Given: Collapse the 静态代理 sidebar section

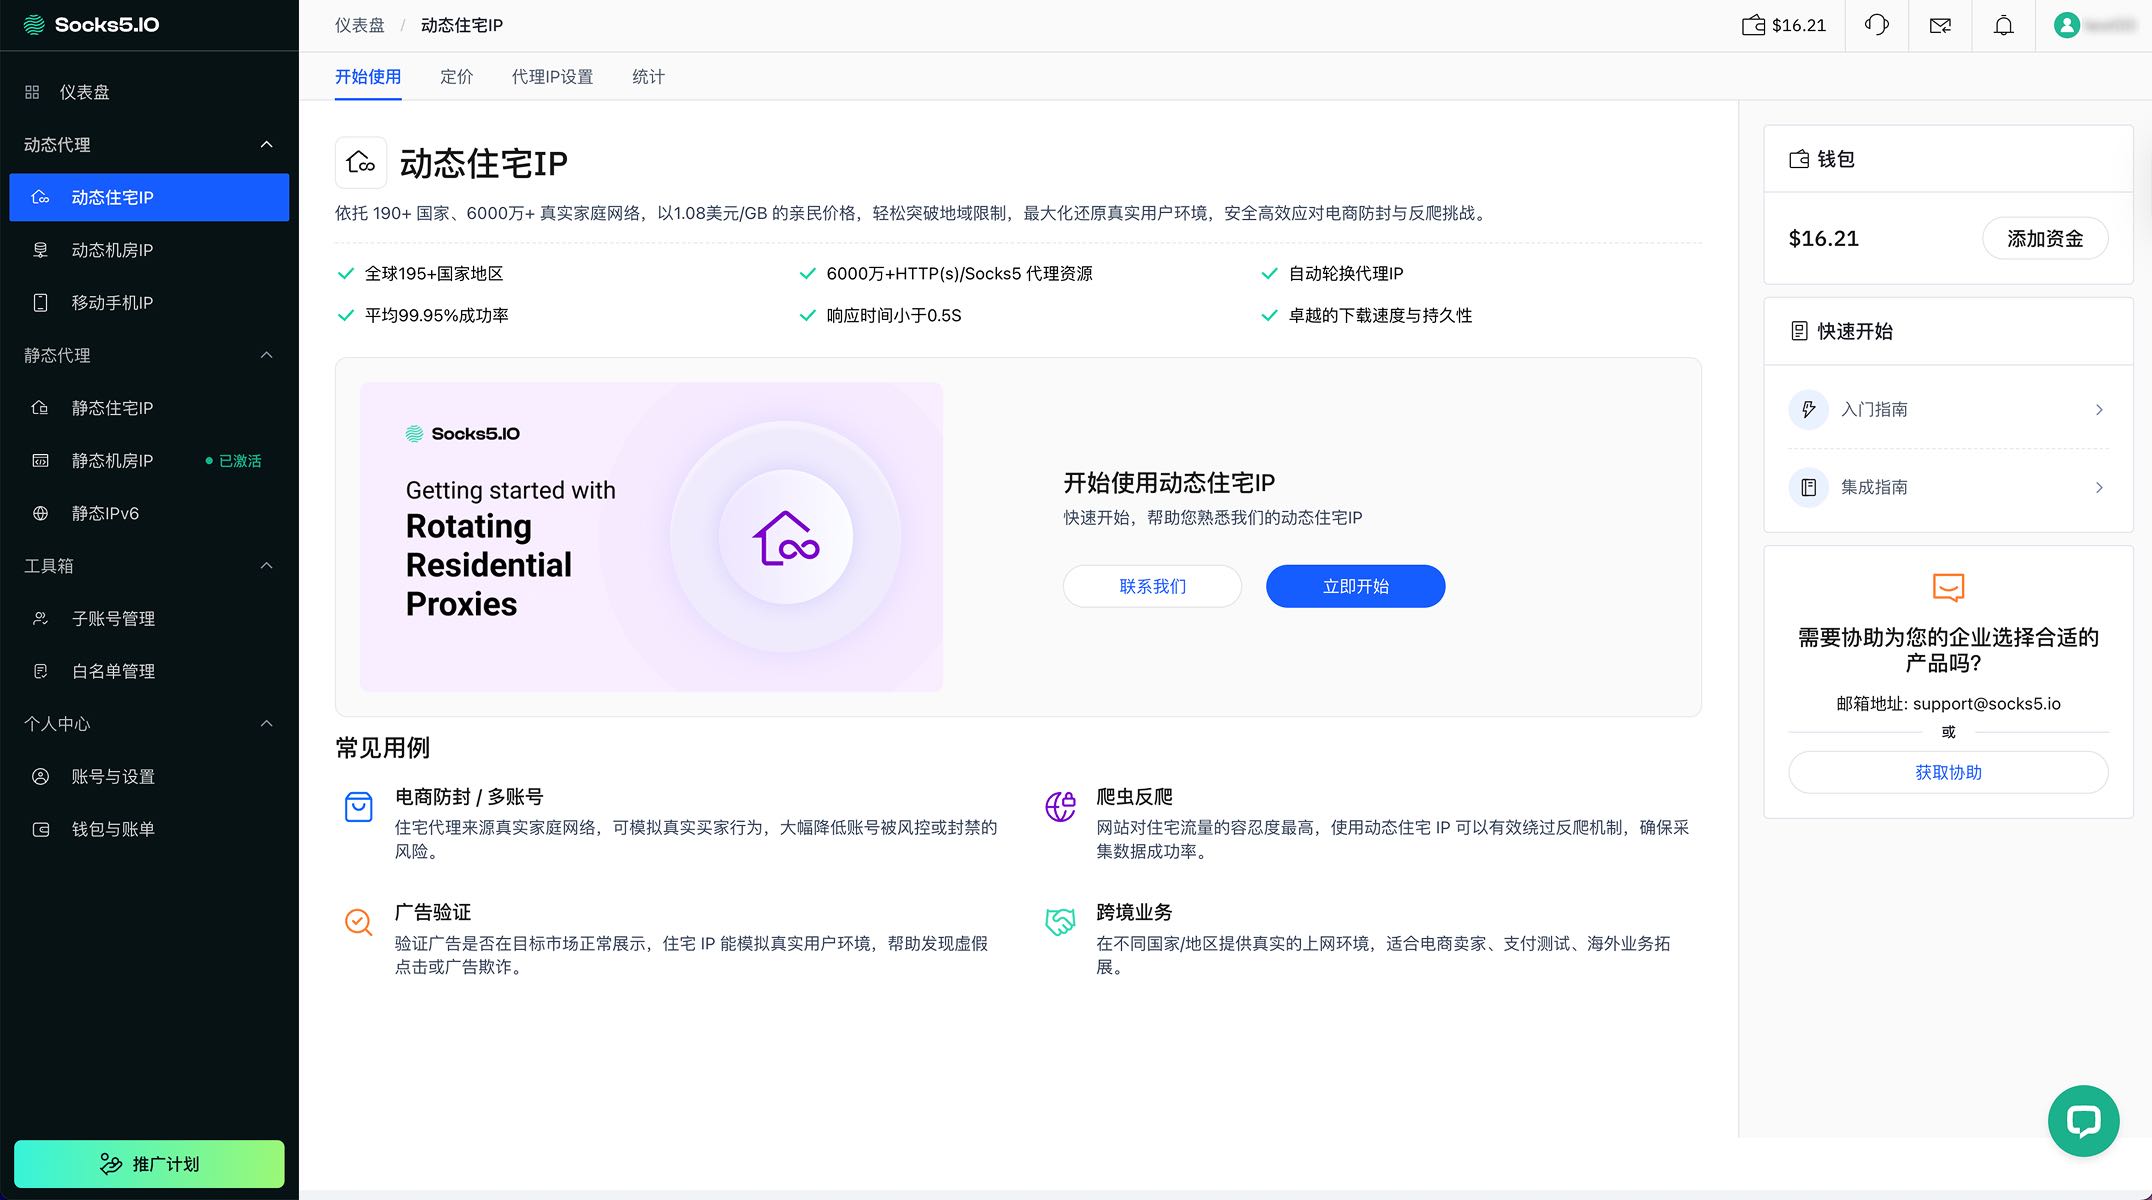Looking at the screenshot, I should [x=266, y=355].
